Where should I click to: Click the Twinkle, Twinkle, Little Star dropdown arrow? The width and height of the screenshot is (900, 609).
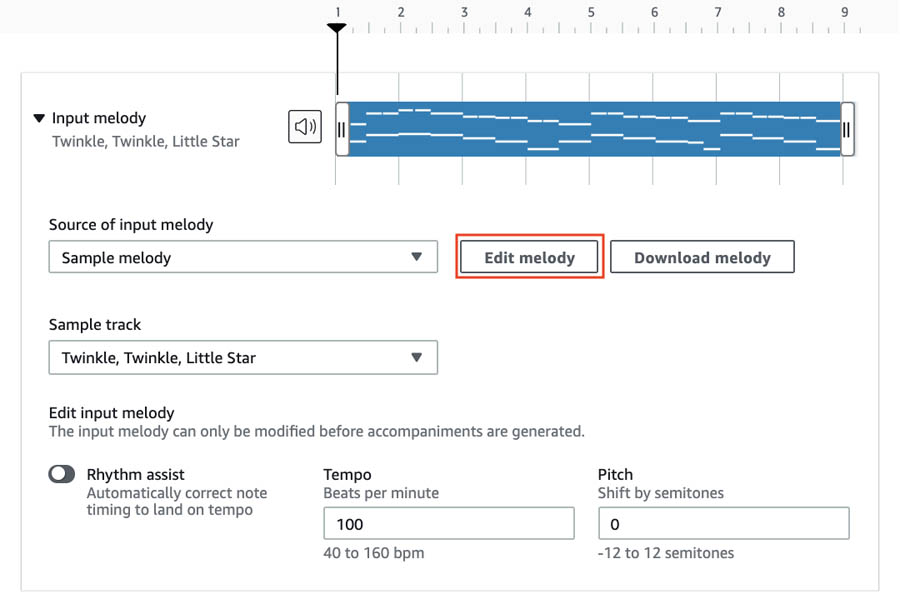pyautogui.click(x=417, y=358)
